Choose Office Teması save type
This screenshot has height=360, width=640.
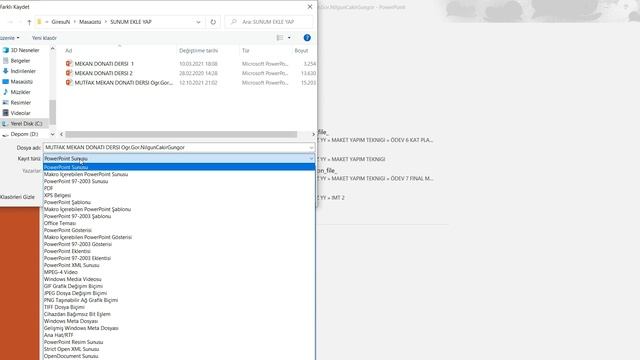point(179,223)
